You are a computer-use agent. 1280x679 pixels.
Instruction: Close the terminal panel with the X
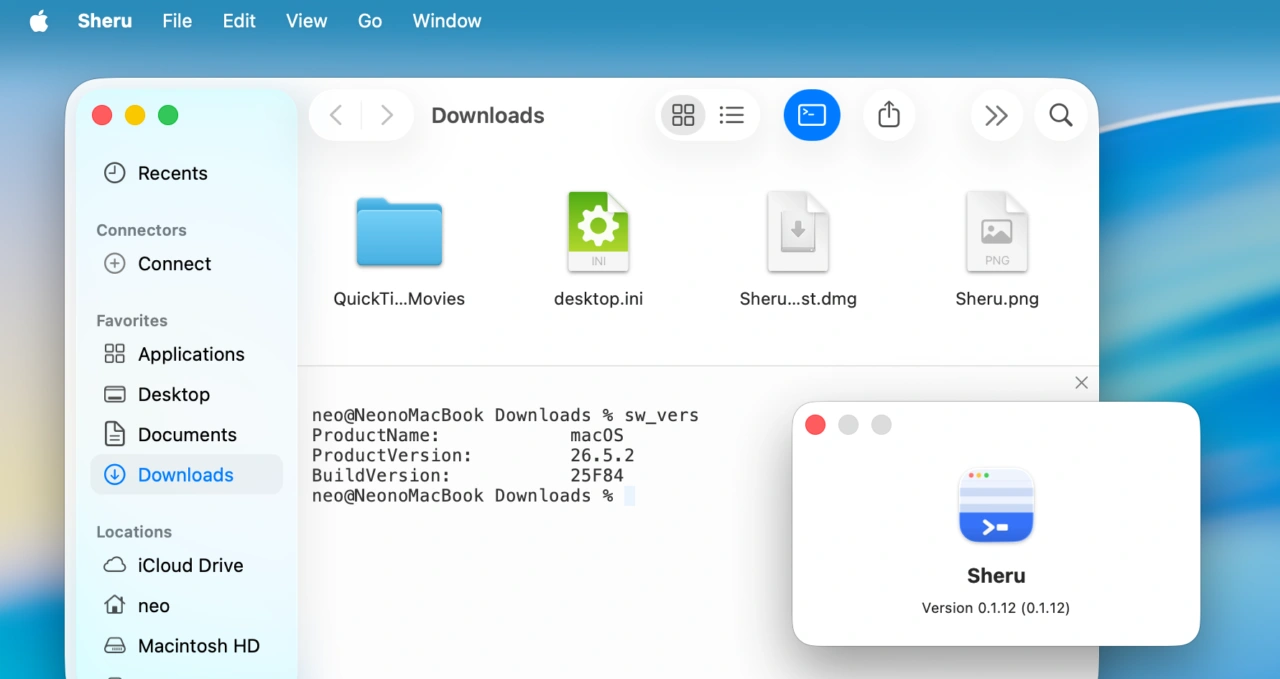(1081, 382)
